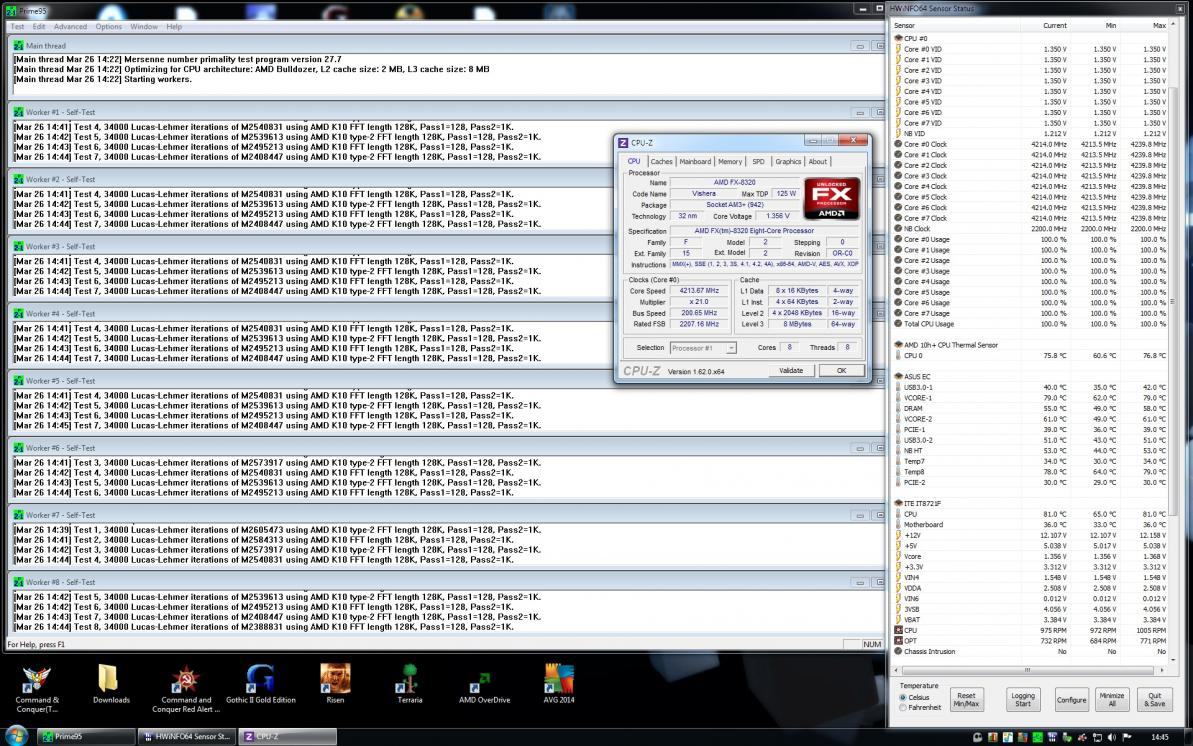Switch to the Caches tab in CPU-Z
This screenshot has width=1193, height=746.
point(661,161)
